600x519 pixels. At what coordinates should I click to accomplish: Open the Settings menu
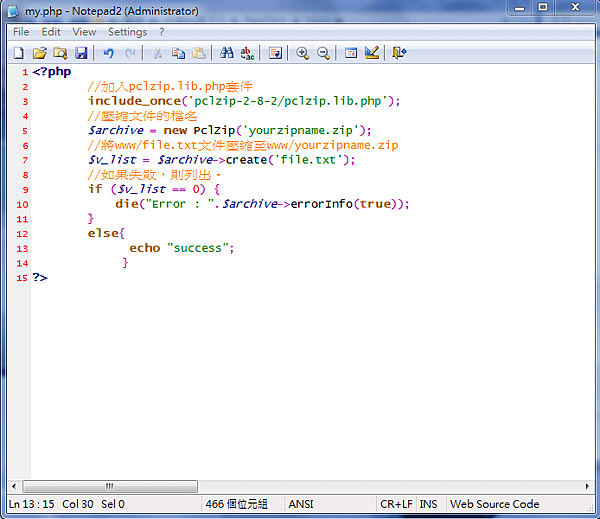tap(127, 32)
